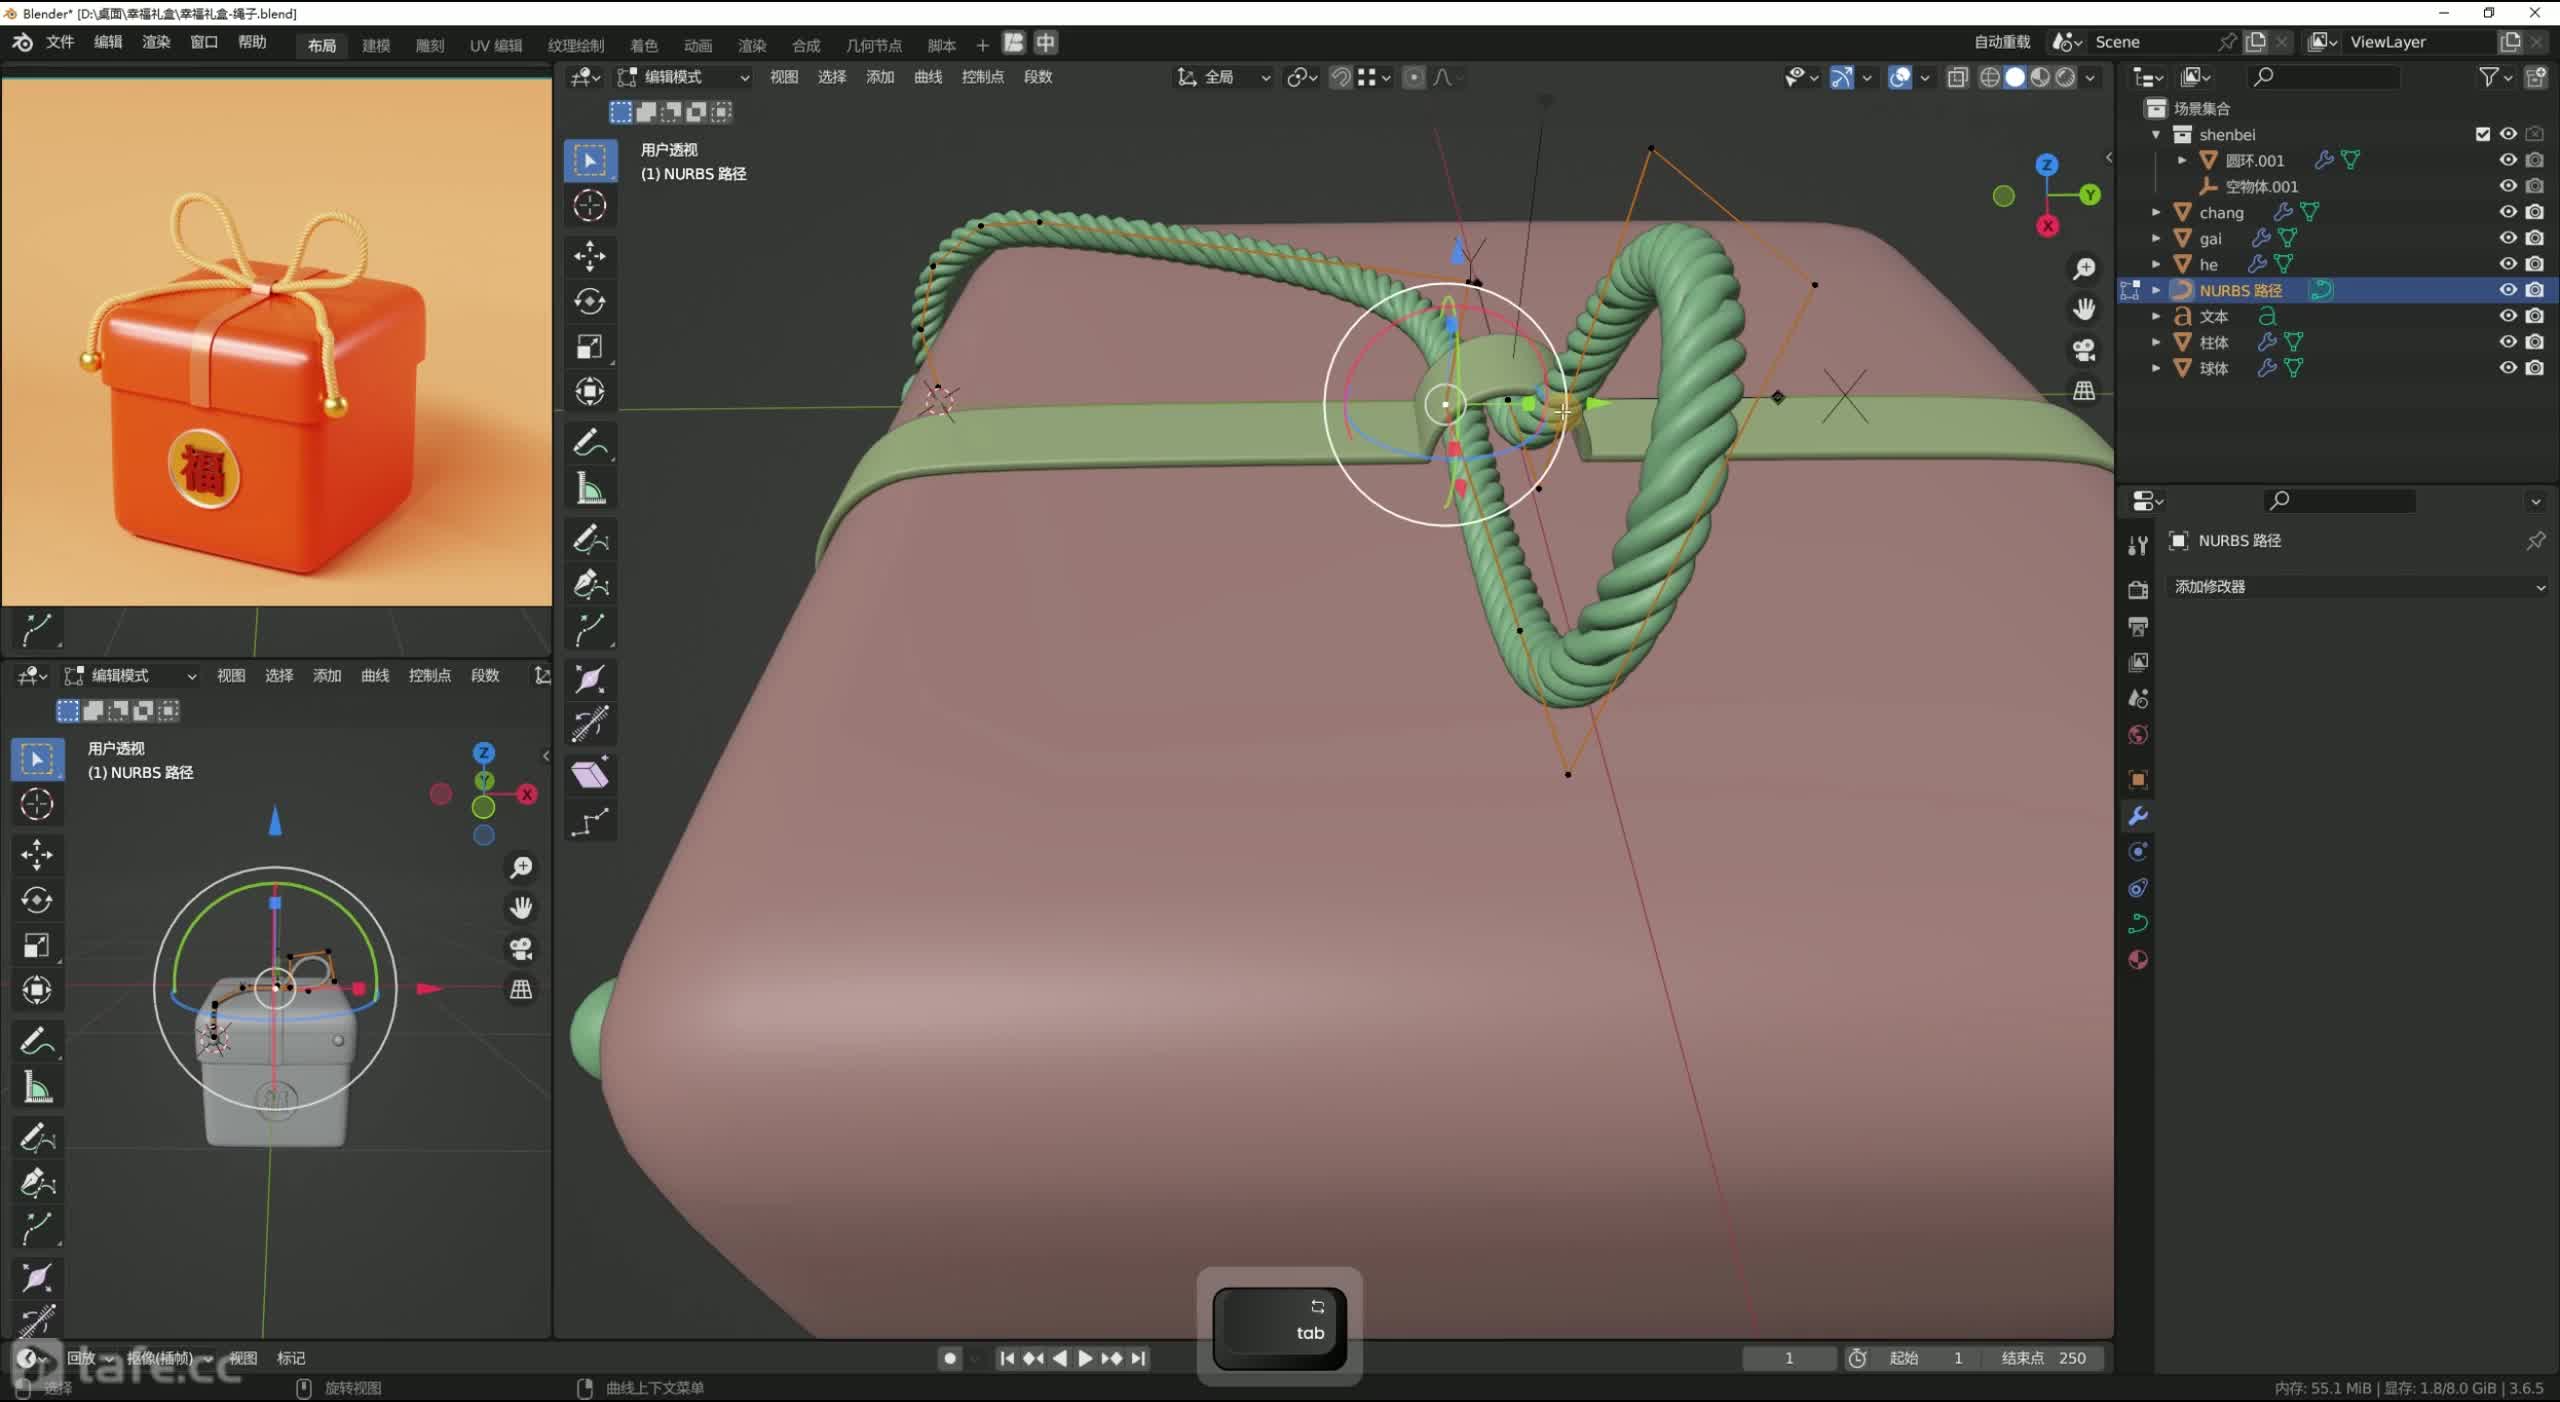Hide the 文本 object in viewport
This screenshot has height=1402, width=2560.
coord(2508,316)
